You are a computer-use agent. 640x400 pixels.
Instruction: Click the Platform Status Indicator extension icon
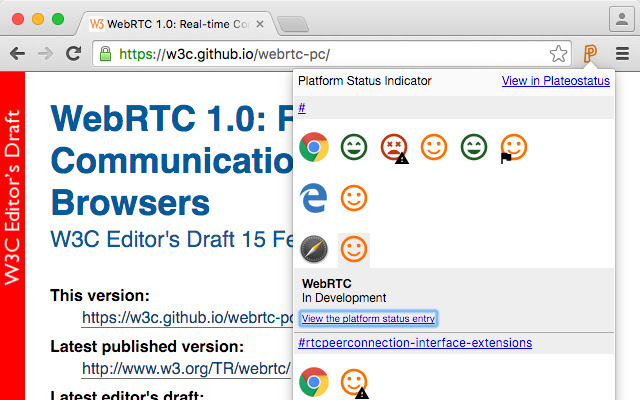point(591,54)
